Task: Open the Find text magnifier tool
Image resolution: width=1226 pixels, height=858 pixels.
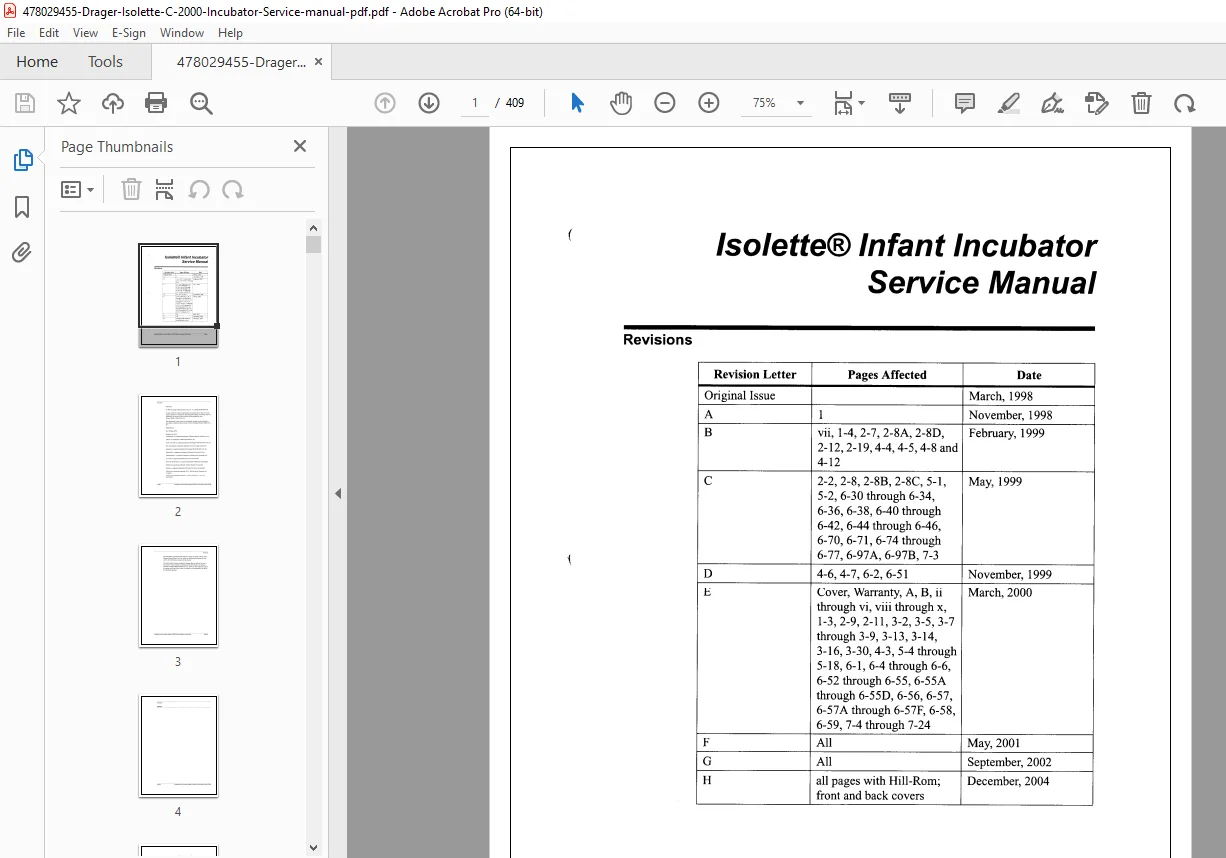Action: tap(201, 103)
